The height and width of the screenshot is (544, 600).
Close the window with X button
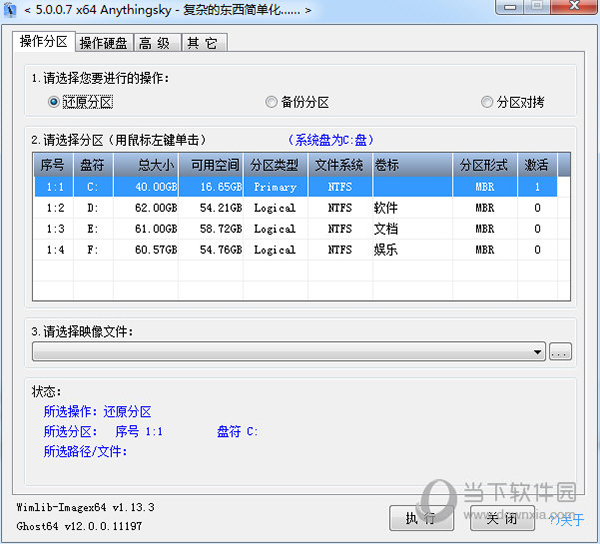pyautogui.click(x=574, y=7)
